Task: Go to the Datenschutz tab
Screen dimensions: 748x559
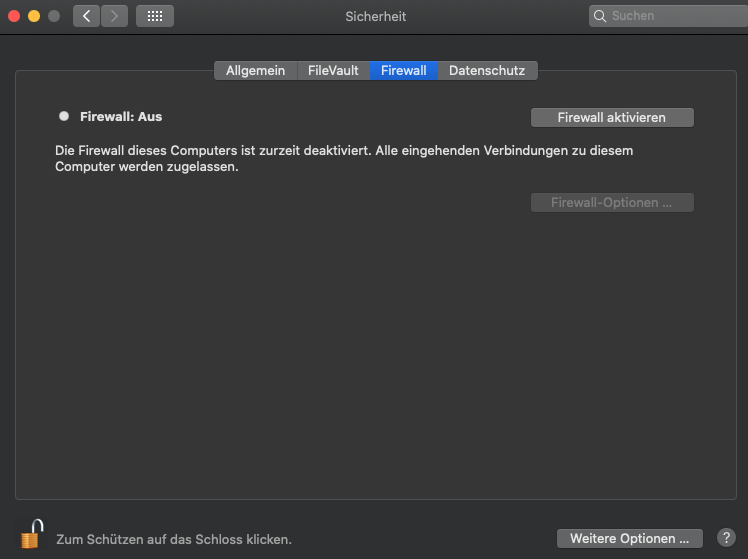Action: pyautogui.click(x=487, y=70)
